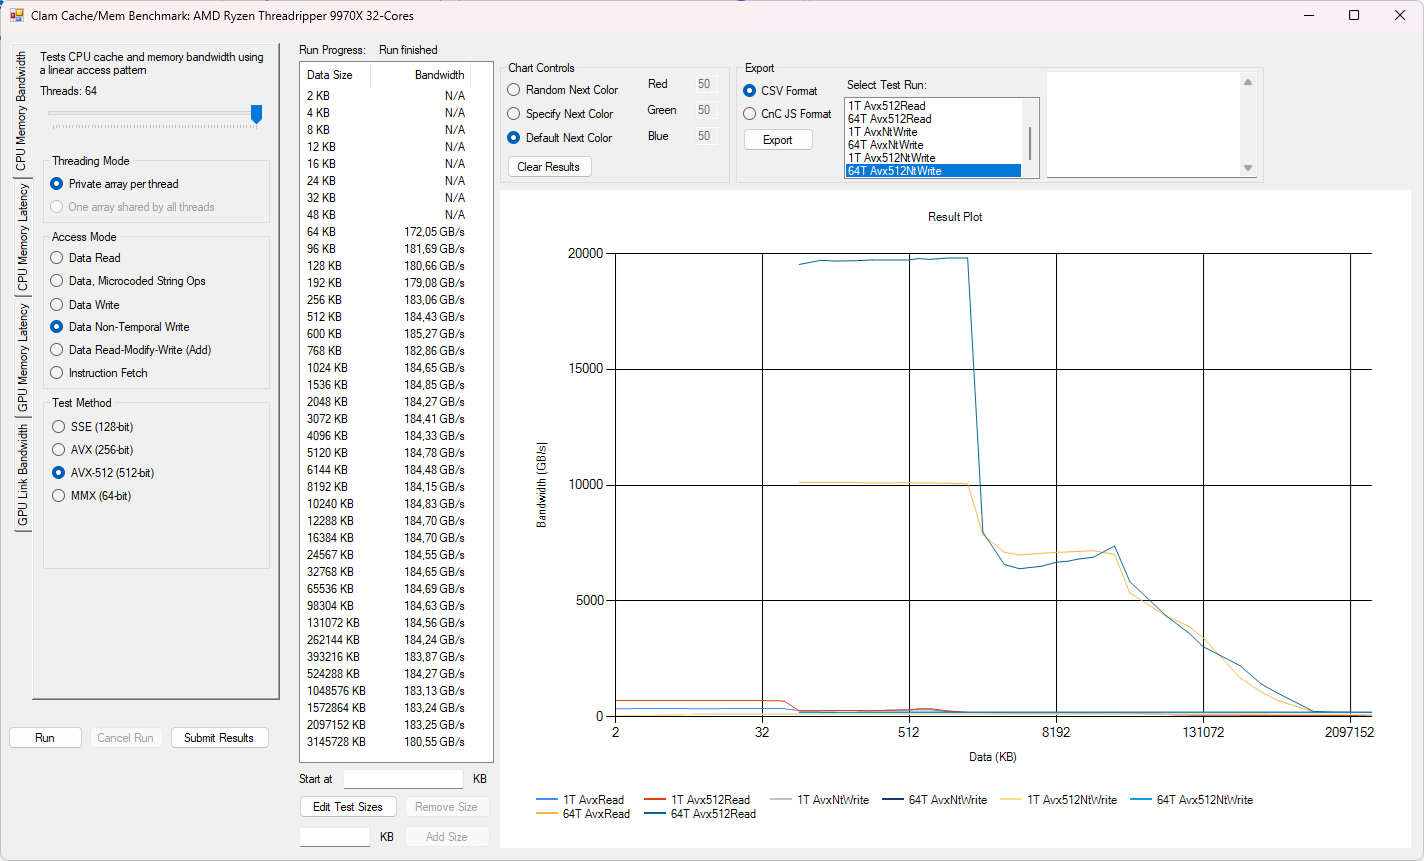Image resolution: width=1424 pixels, height=861 pixels.
Task: Click the 64 KB result row
Action: click(x=386, y=231)
